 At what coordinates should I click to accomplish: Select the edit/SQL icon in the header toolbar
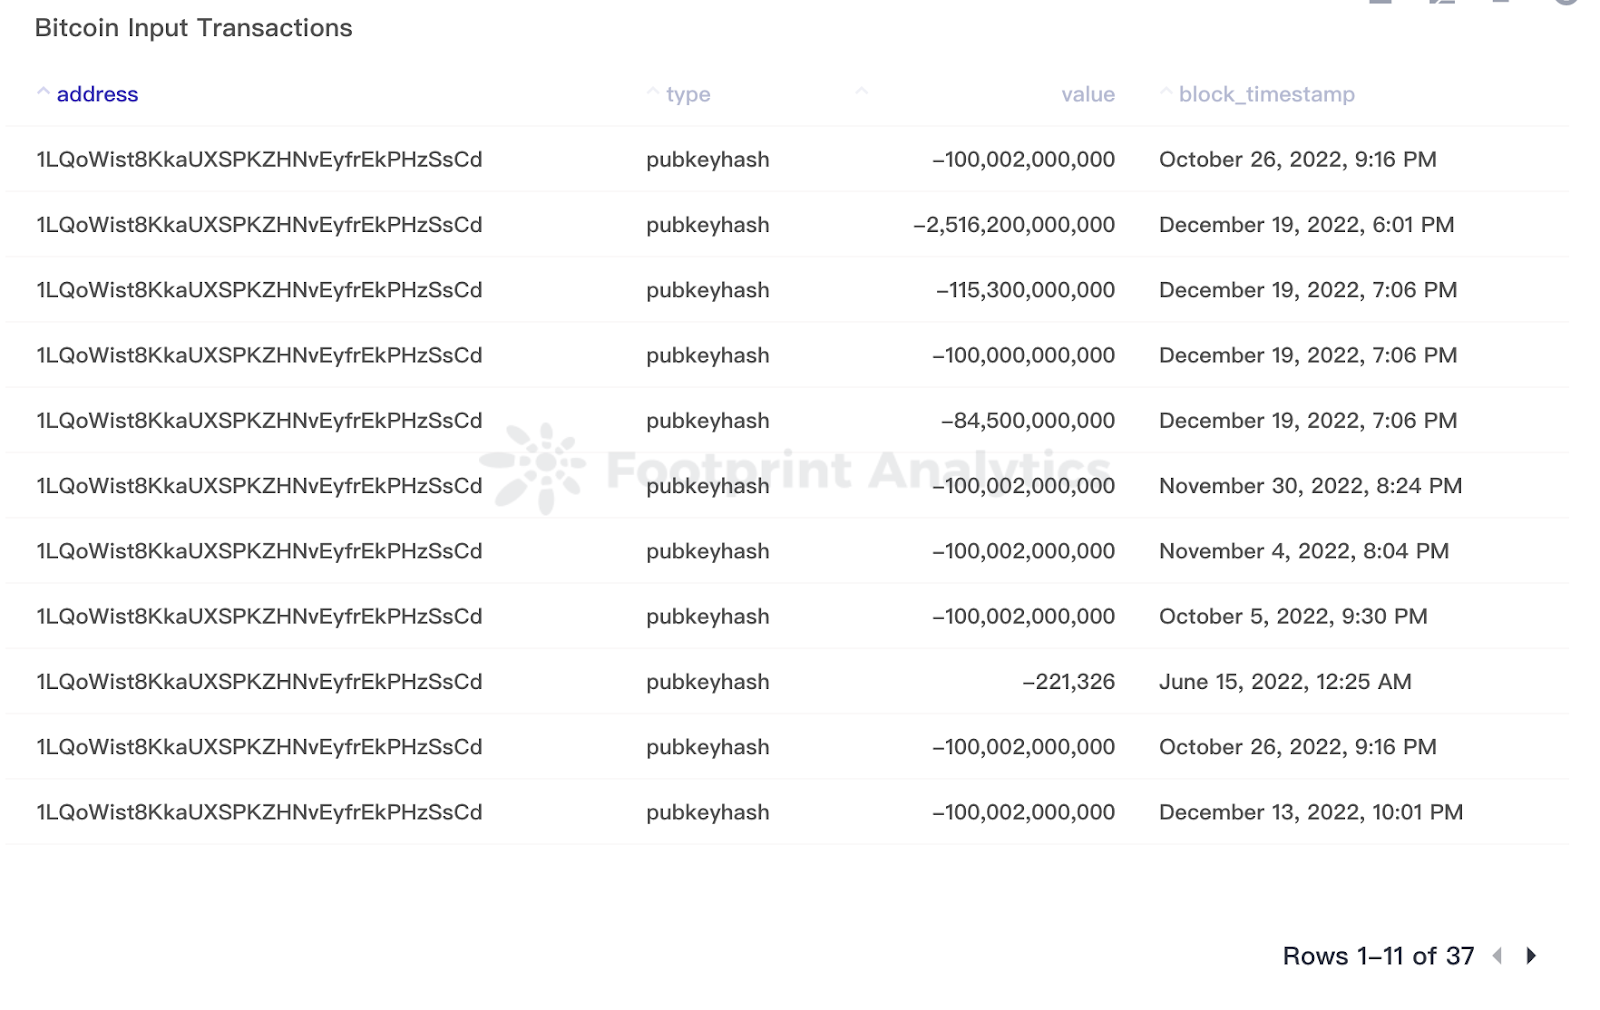click(x=1442, y=5)
